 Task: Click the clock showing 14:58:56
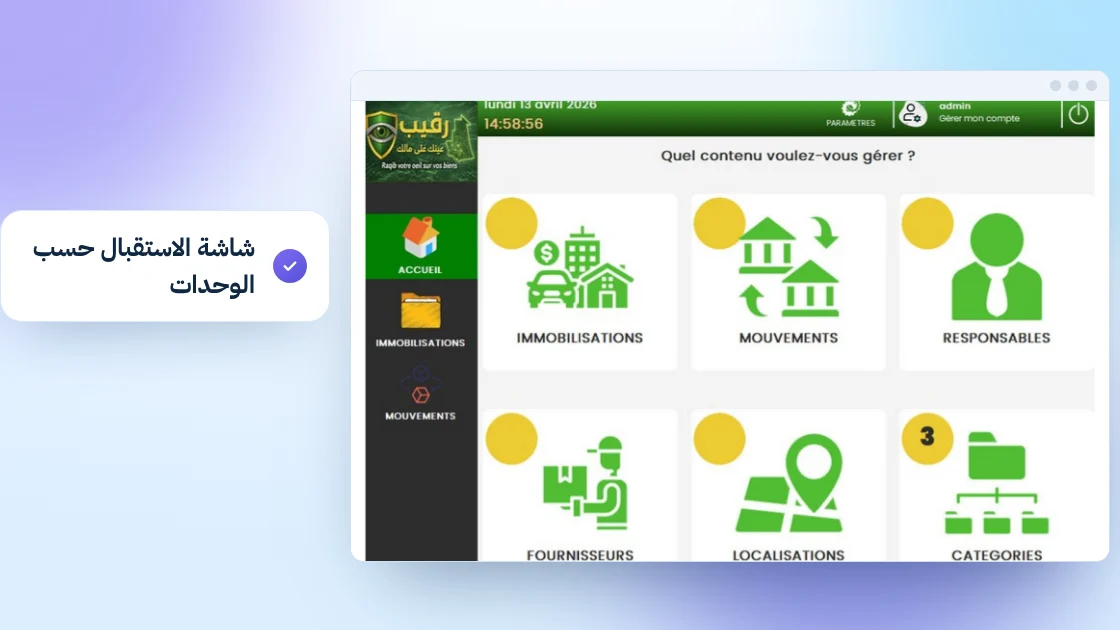[x=514, y=124]
